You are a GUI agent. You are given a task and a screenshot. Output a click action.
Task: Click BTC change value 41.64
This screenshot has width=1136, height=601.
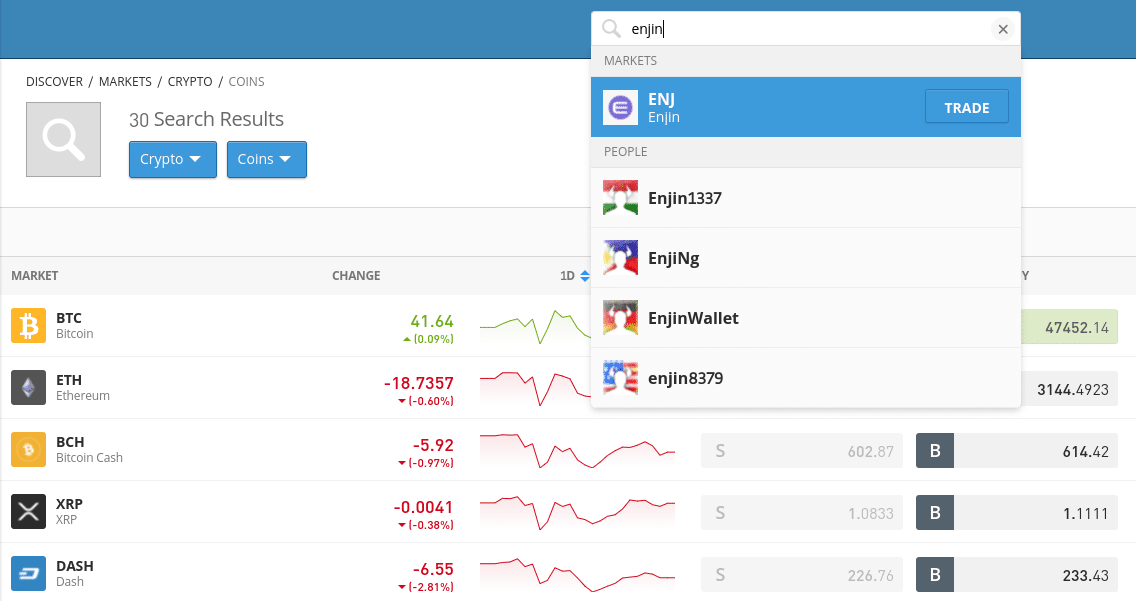pyautogui.click(x=432, y=321)
